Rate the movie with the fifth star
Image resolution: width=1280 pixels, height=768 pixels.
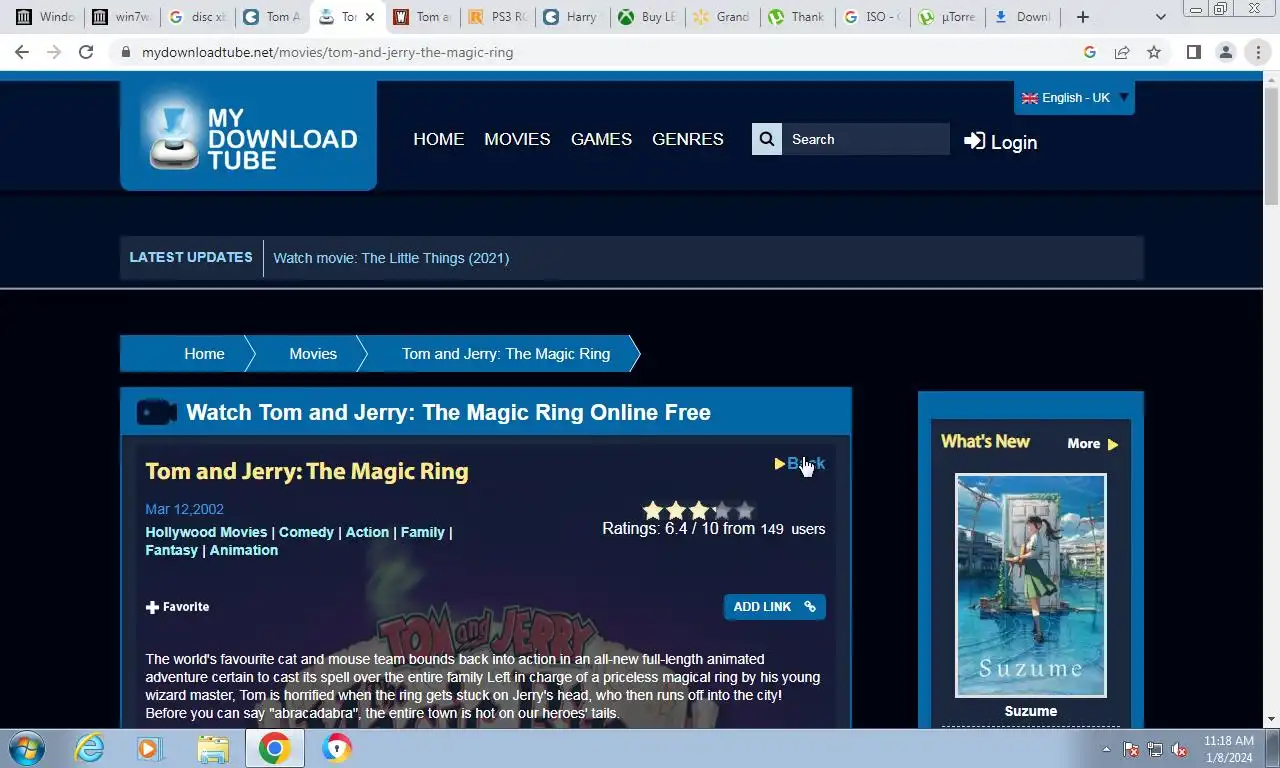(744, 511)
